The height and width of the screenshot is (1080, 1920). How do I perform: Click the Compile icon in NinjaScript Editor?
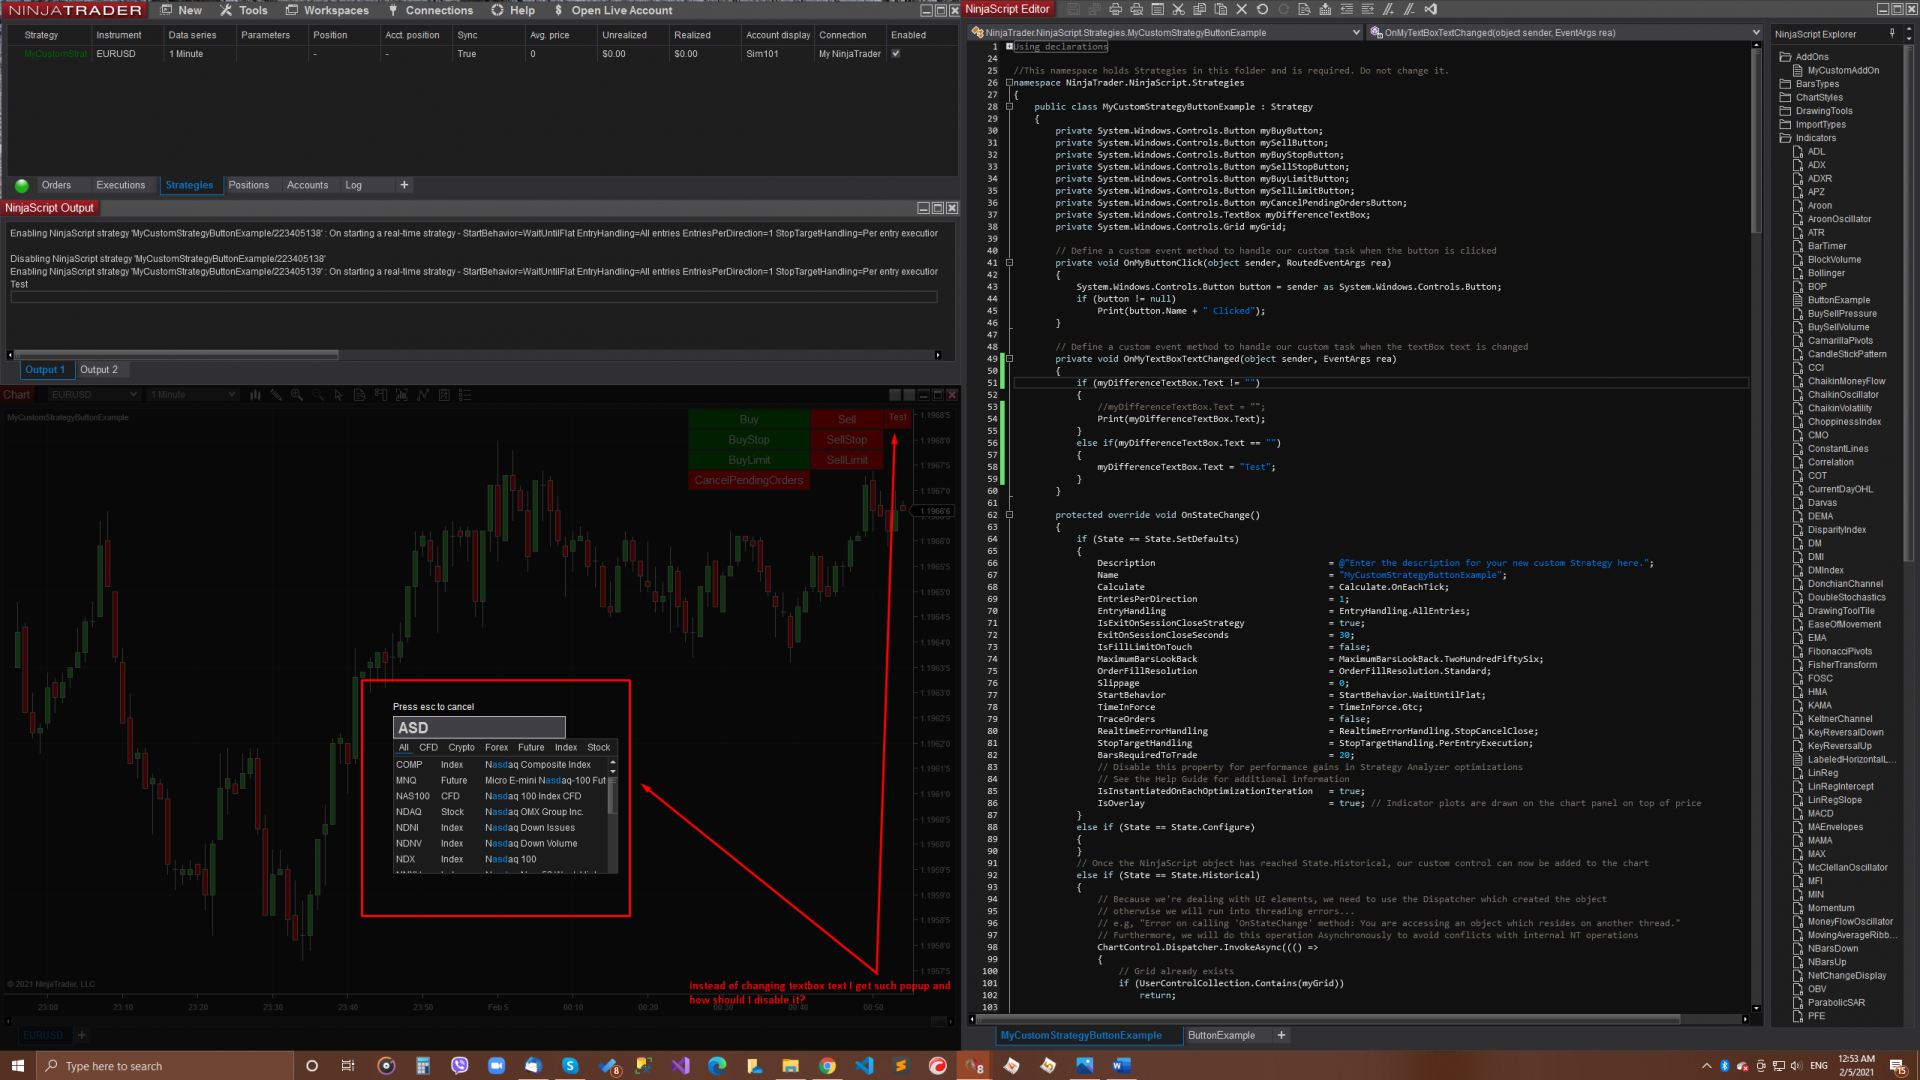(1325, 9)
